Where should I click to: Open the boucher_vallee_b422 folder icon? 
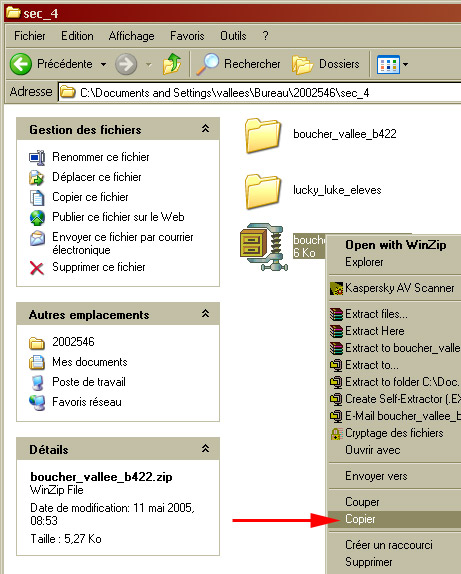tap(263, 135)
